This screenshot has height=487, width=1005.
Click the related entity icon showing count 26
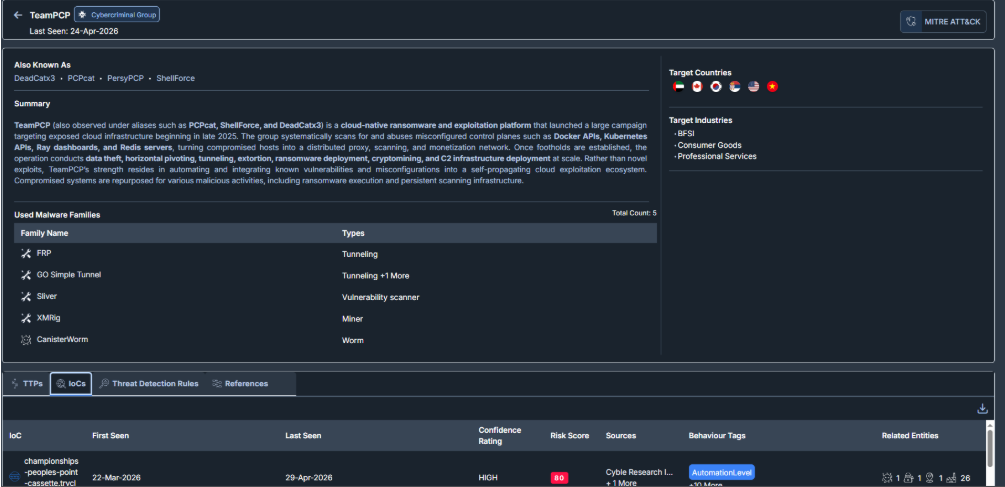(x=952, y=477)
